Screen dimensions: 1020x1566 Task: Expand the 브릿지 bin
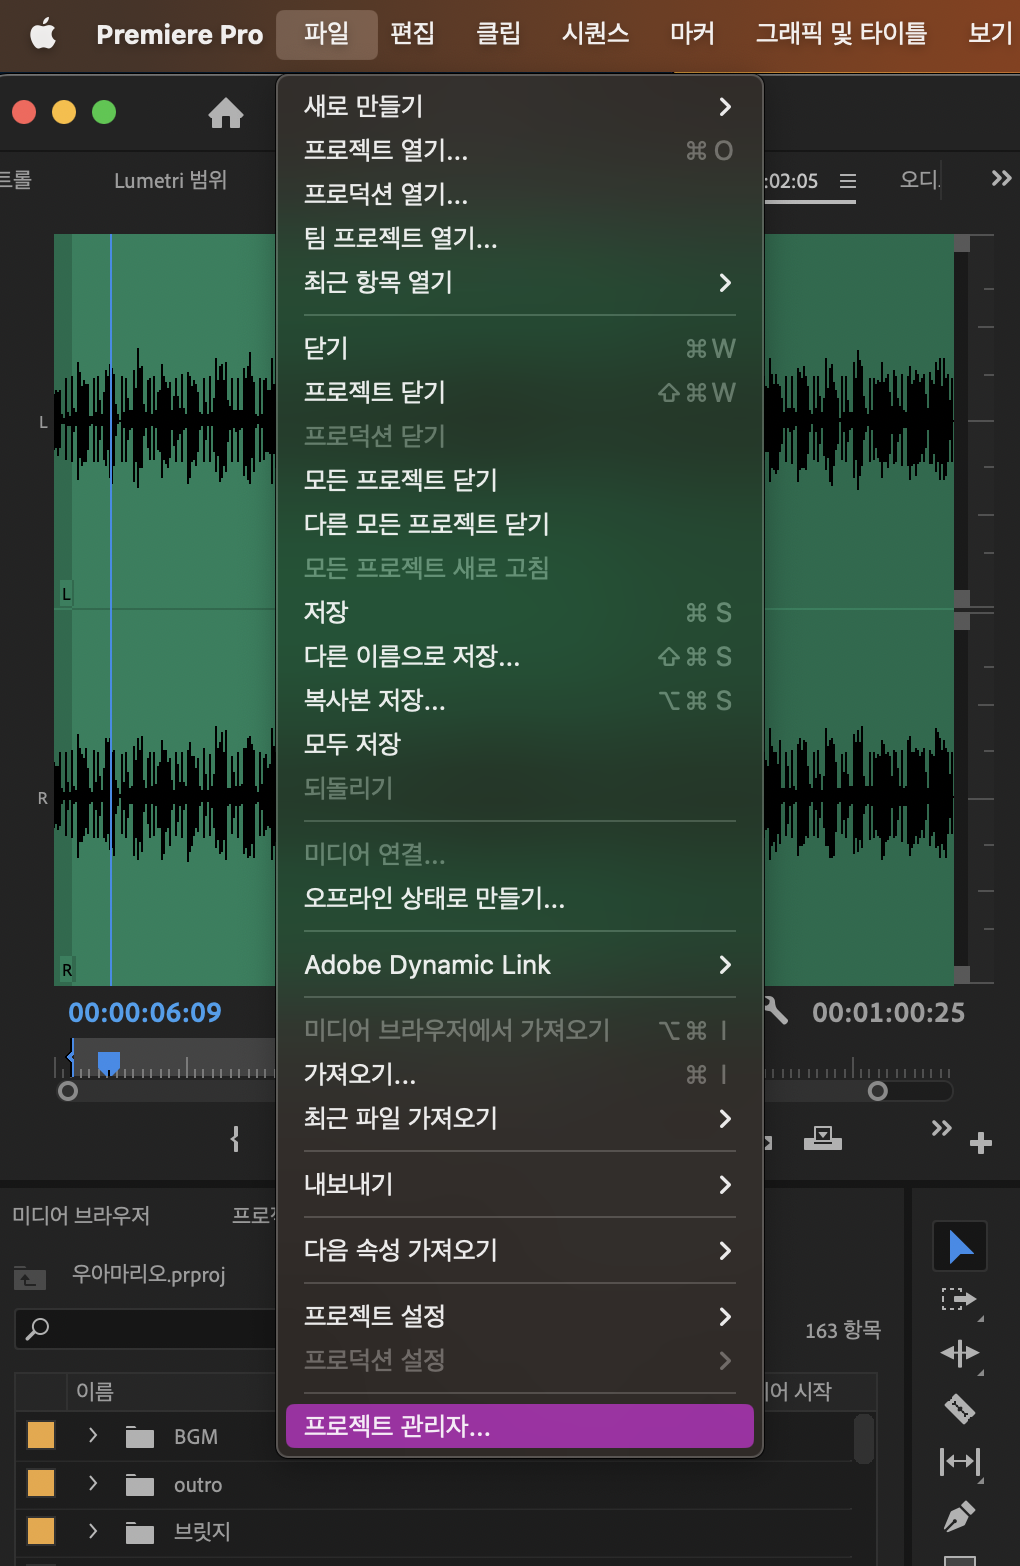point(93,1531)
